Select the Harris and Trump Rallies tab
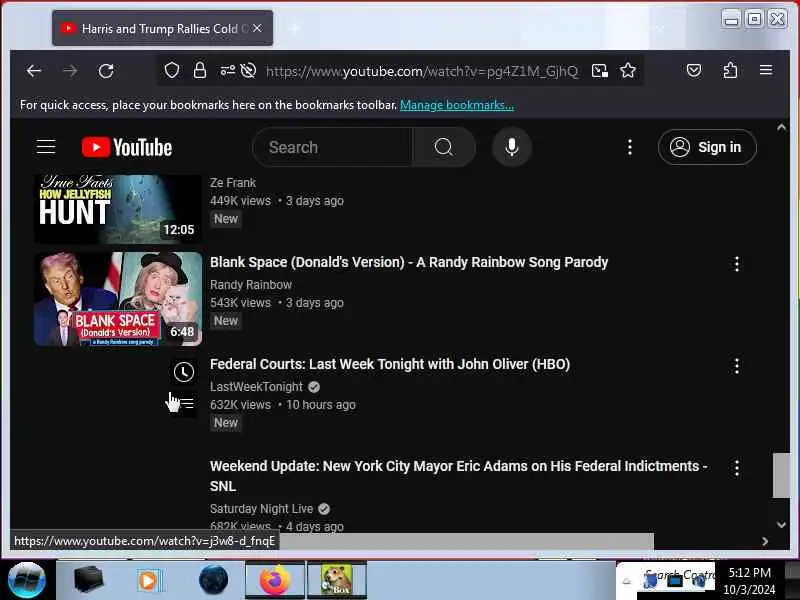Image resolution: width=800 pixels, height=600 pixels. coord(162,29)
